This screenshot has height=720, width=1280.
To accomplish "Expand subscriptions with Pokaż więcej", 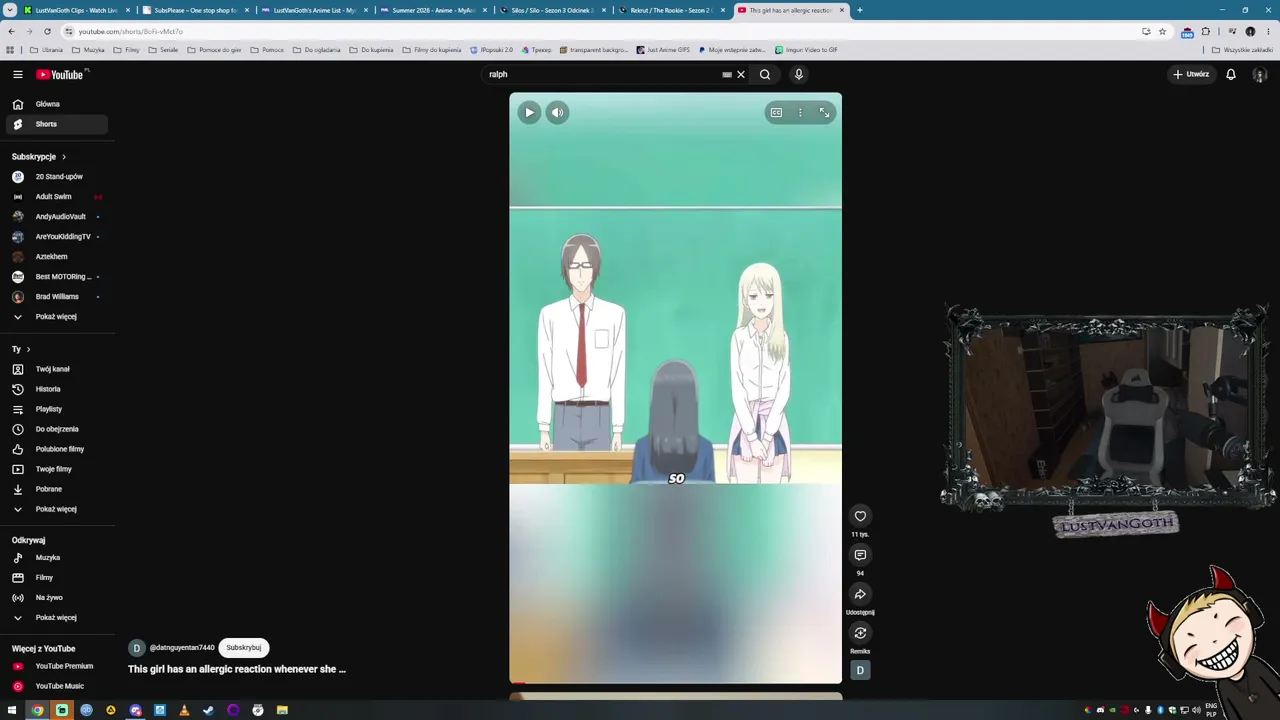I will [x=57, y=317].
